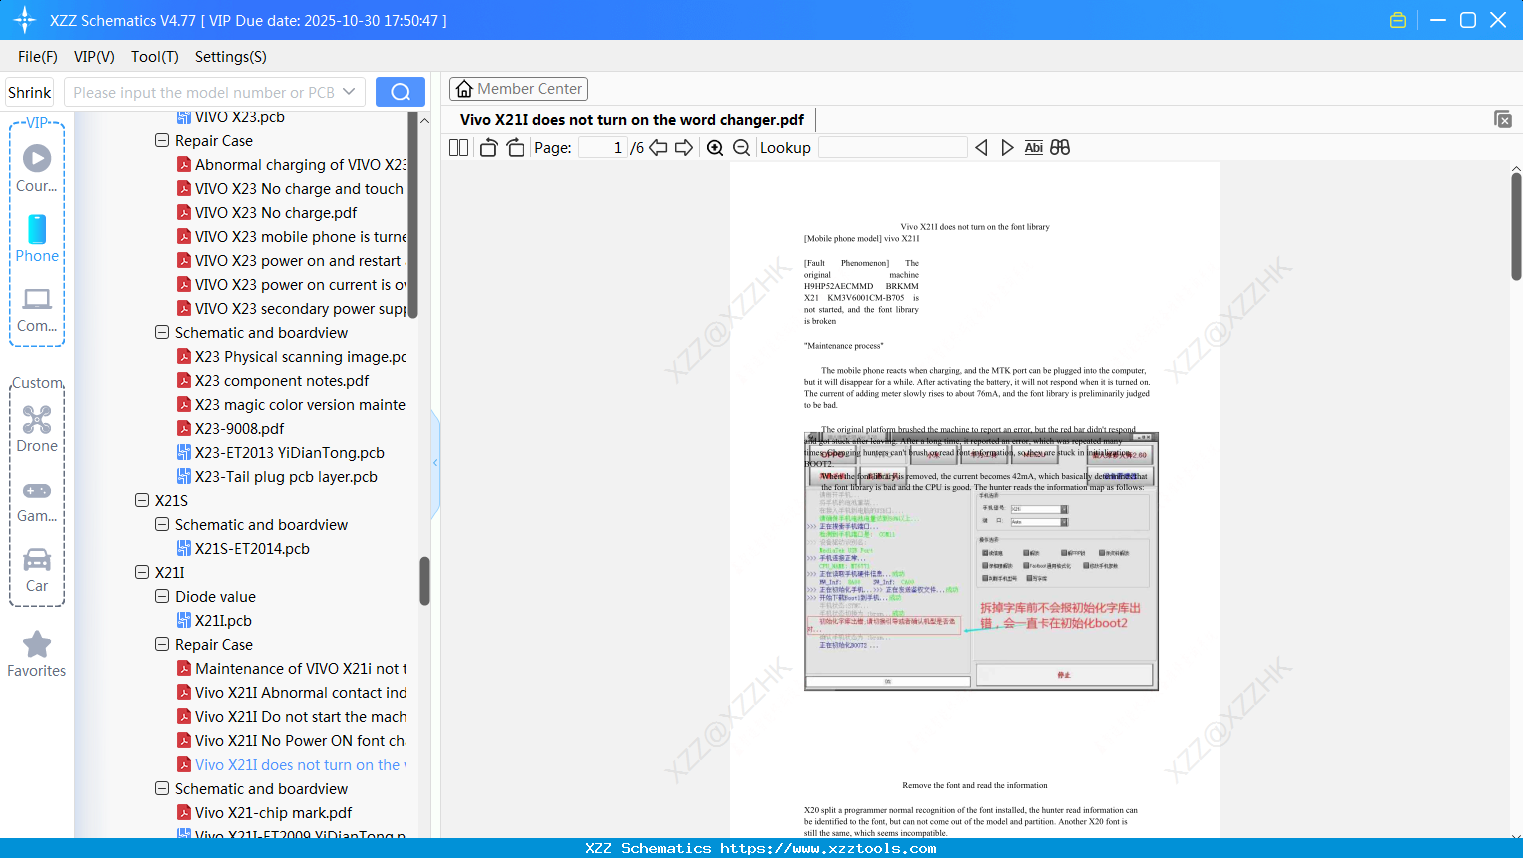Screen dimensions: 1523x858
Task: Collapse the Diode value node
Action: [x=162, y=597]
